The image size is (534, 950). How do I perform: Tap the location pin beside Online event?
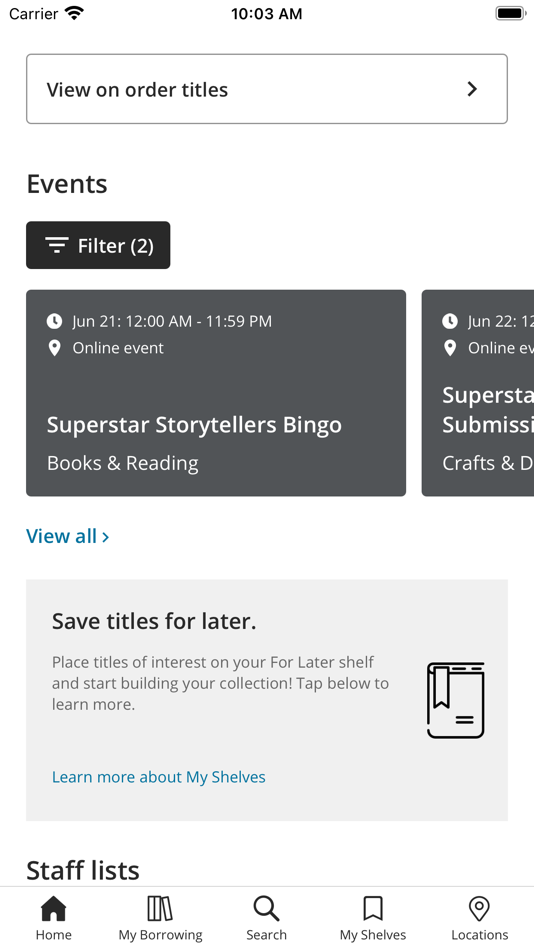(x=55, y=348)
